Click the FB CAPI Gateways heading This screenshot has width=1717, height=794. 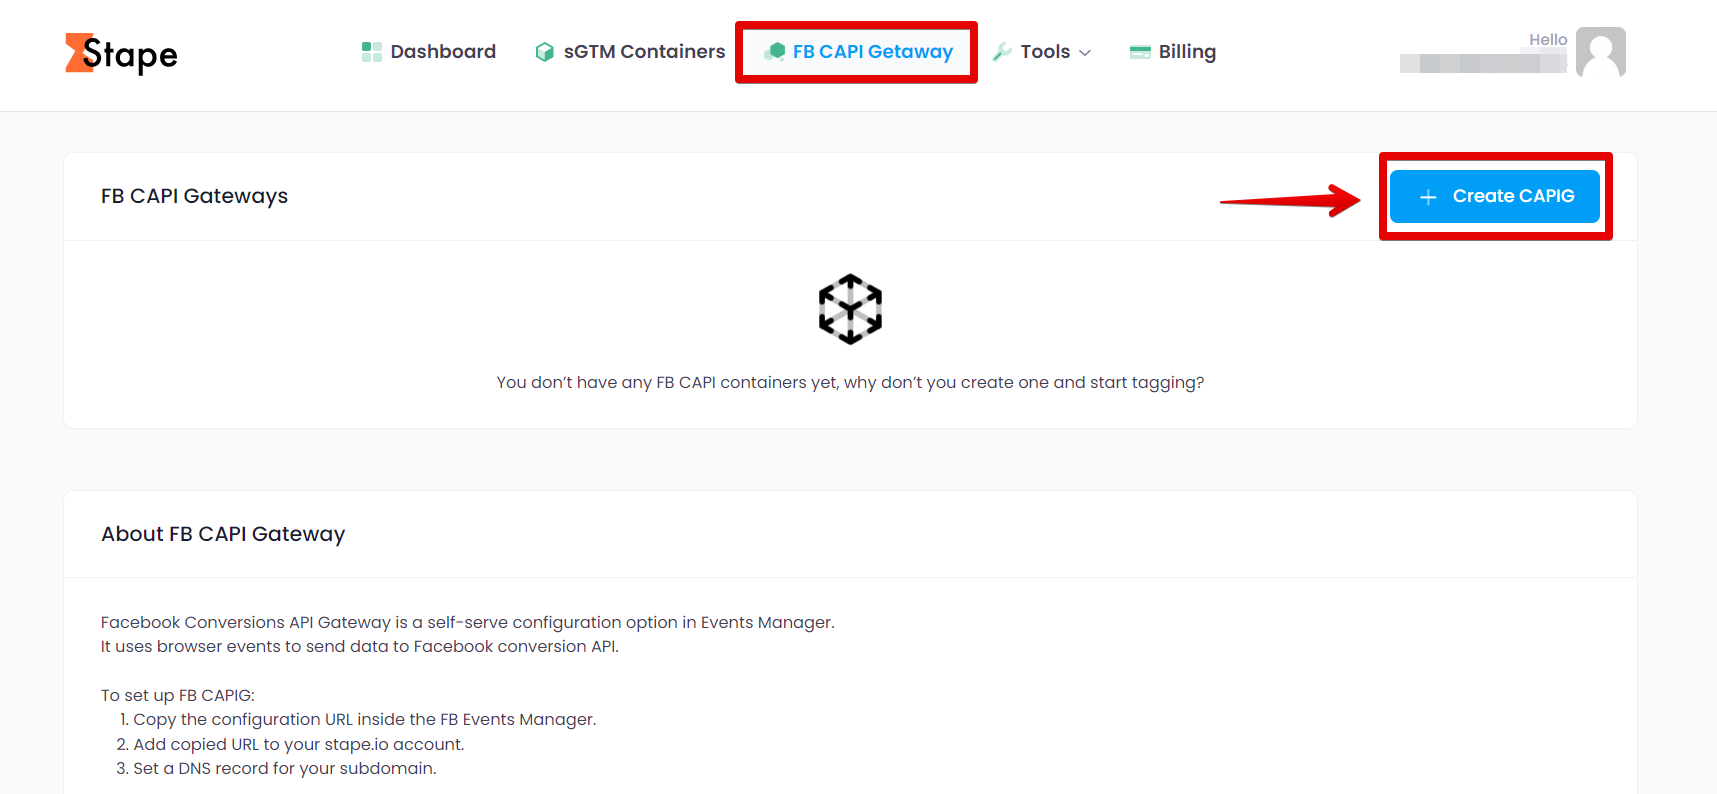(x=194, y=196)
